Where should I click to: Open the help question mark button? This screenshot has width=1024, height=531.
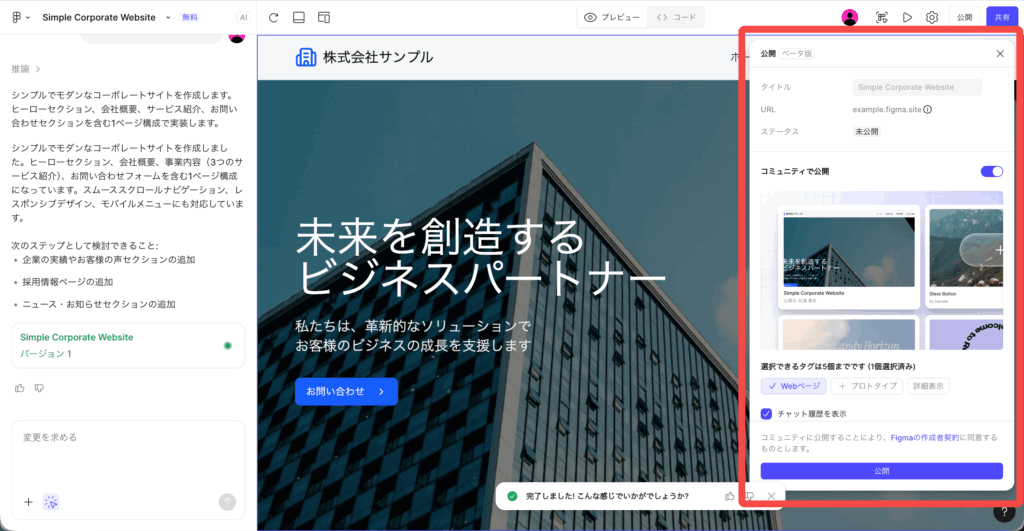pos(1004,513)
